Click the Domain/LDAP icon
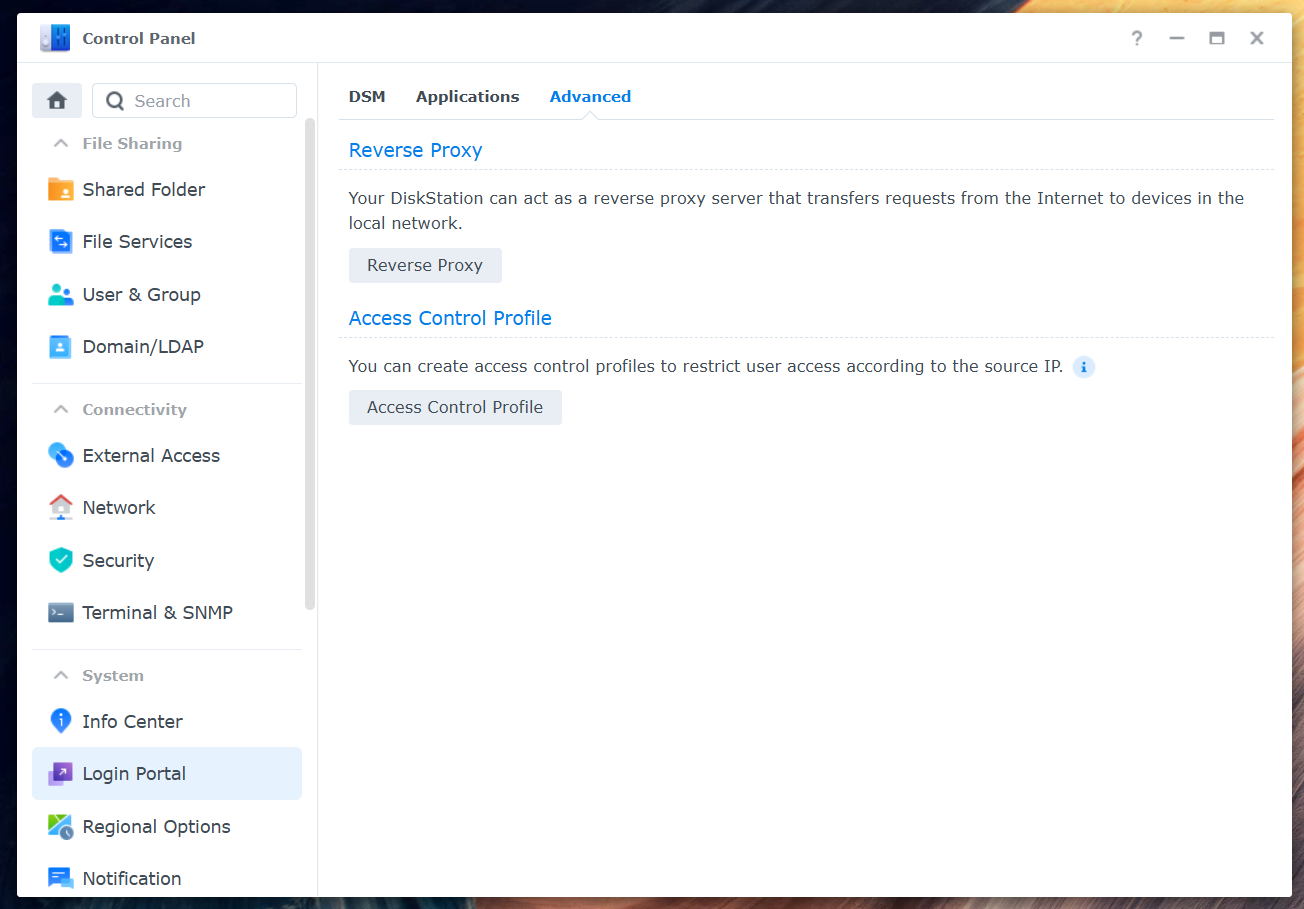The height and width of the screenshot is (909, 1304). [60, 346]
